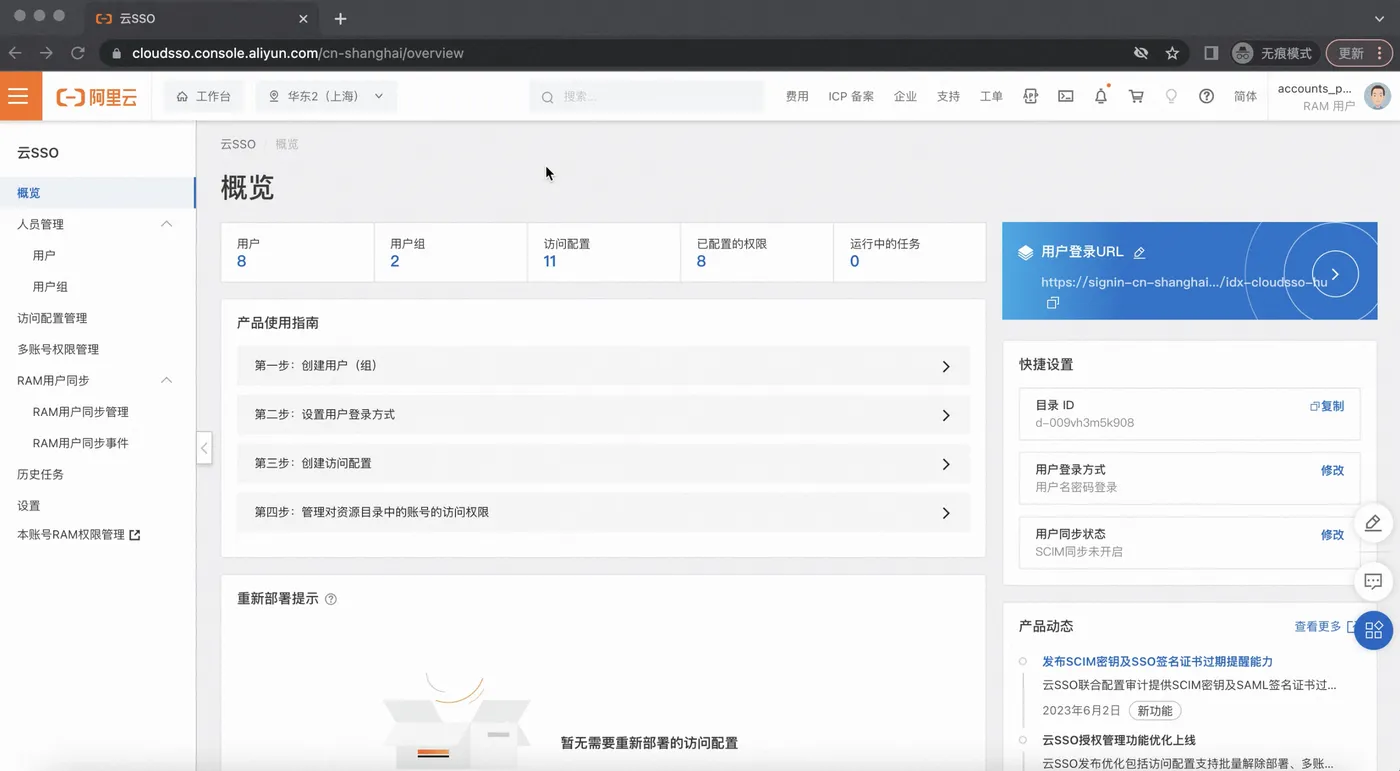Image resolution: width=1400 pixels, height=771 pixels.
Task: Open 企业 in top navigation
Action: [905, 96]
